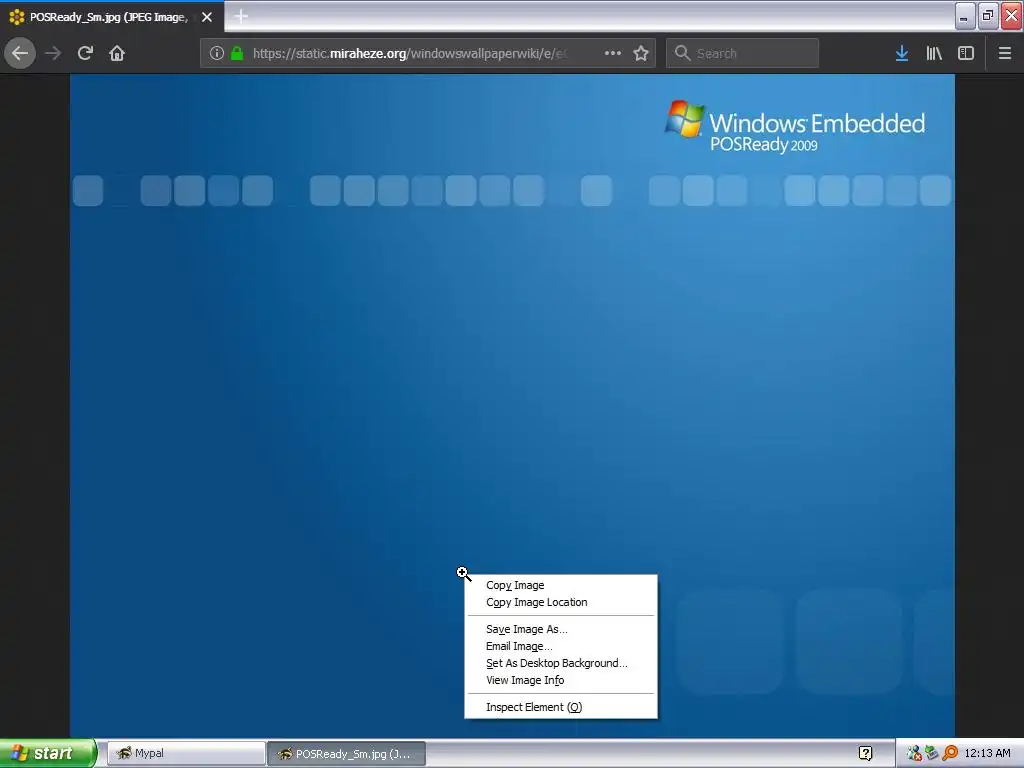Viewport: 1024px width, 768px height.
Task: Choose Set As Desktop Background…
Action: coord(561,664)
